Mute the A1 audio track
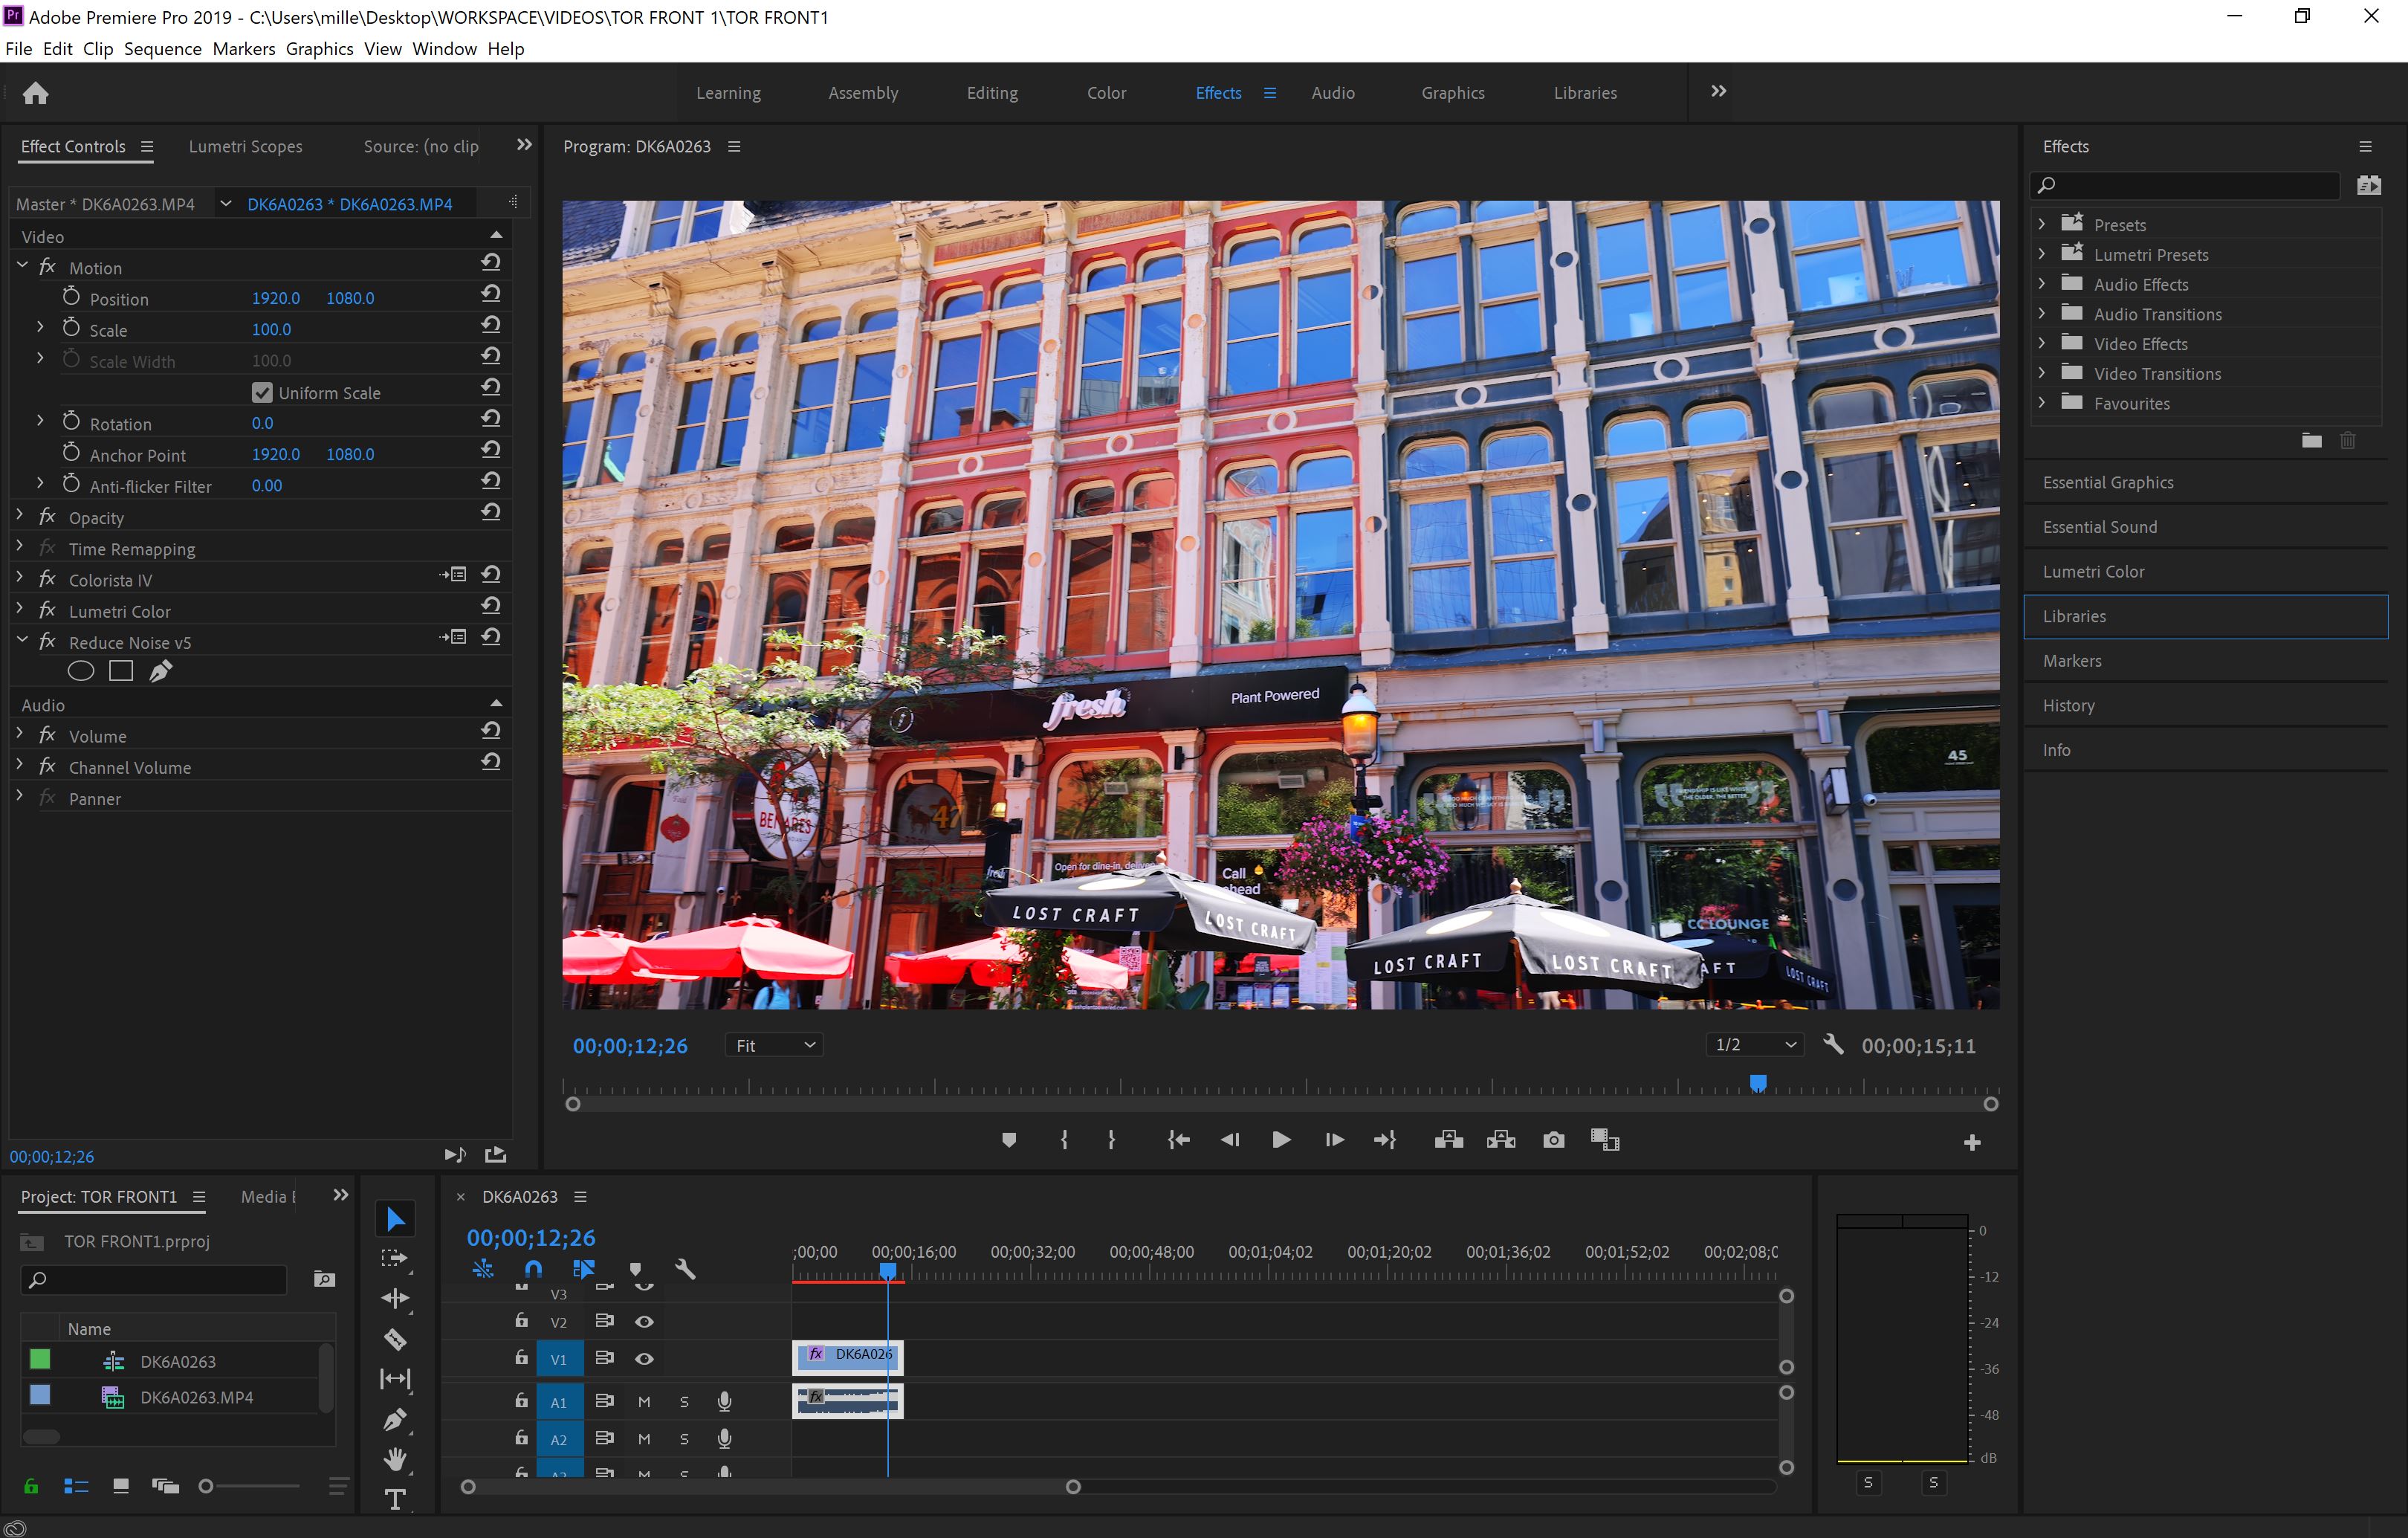 tap(644, 1401)
